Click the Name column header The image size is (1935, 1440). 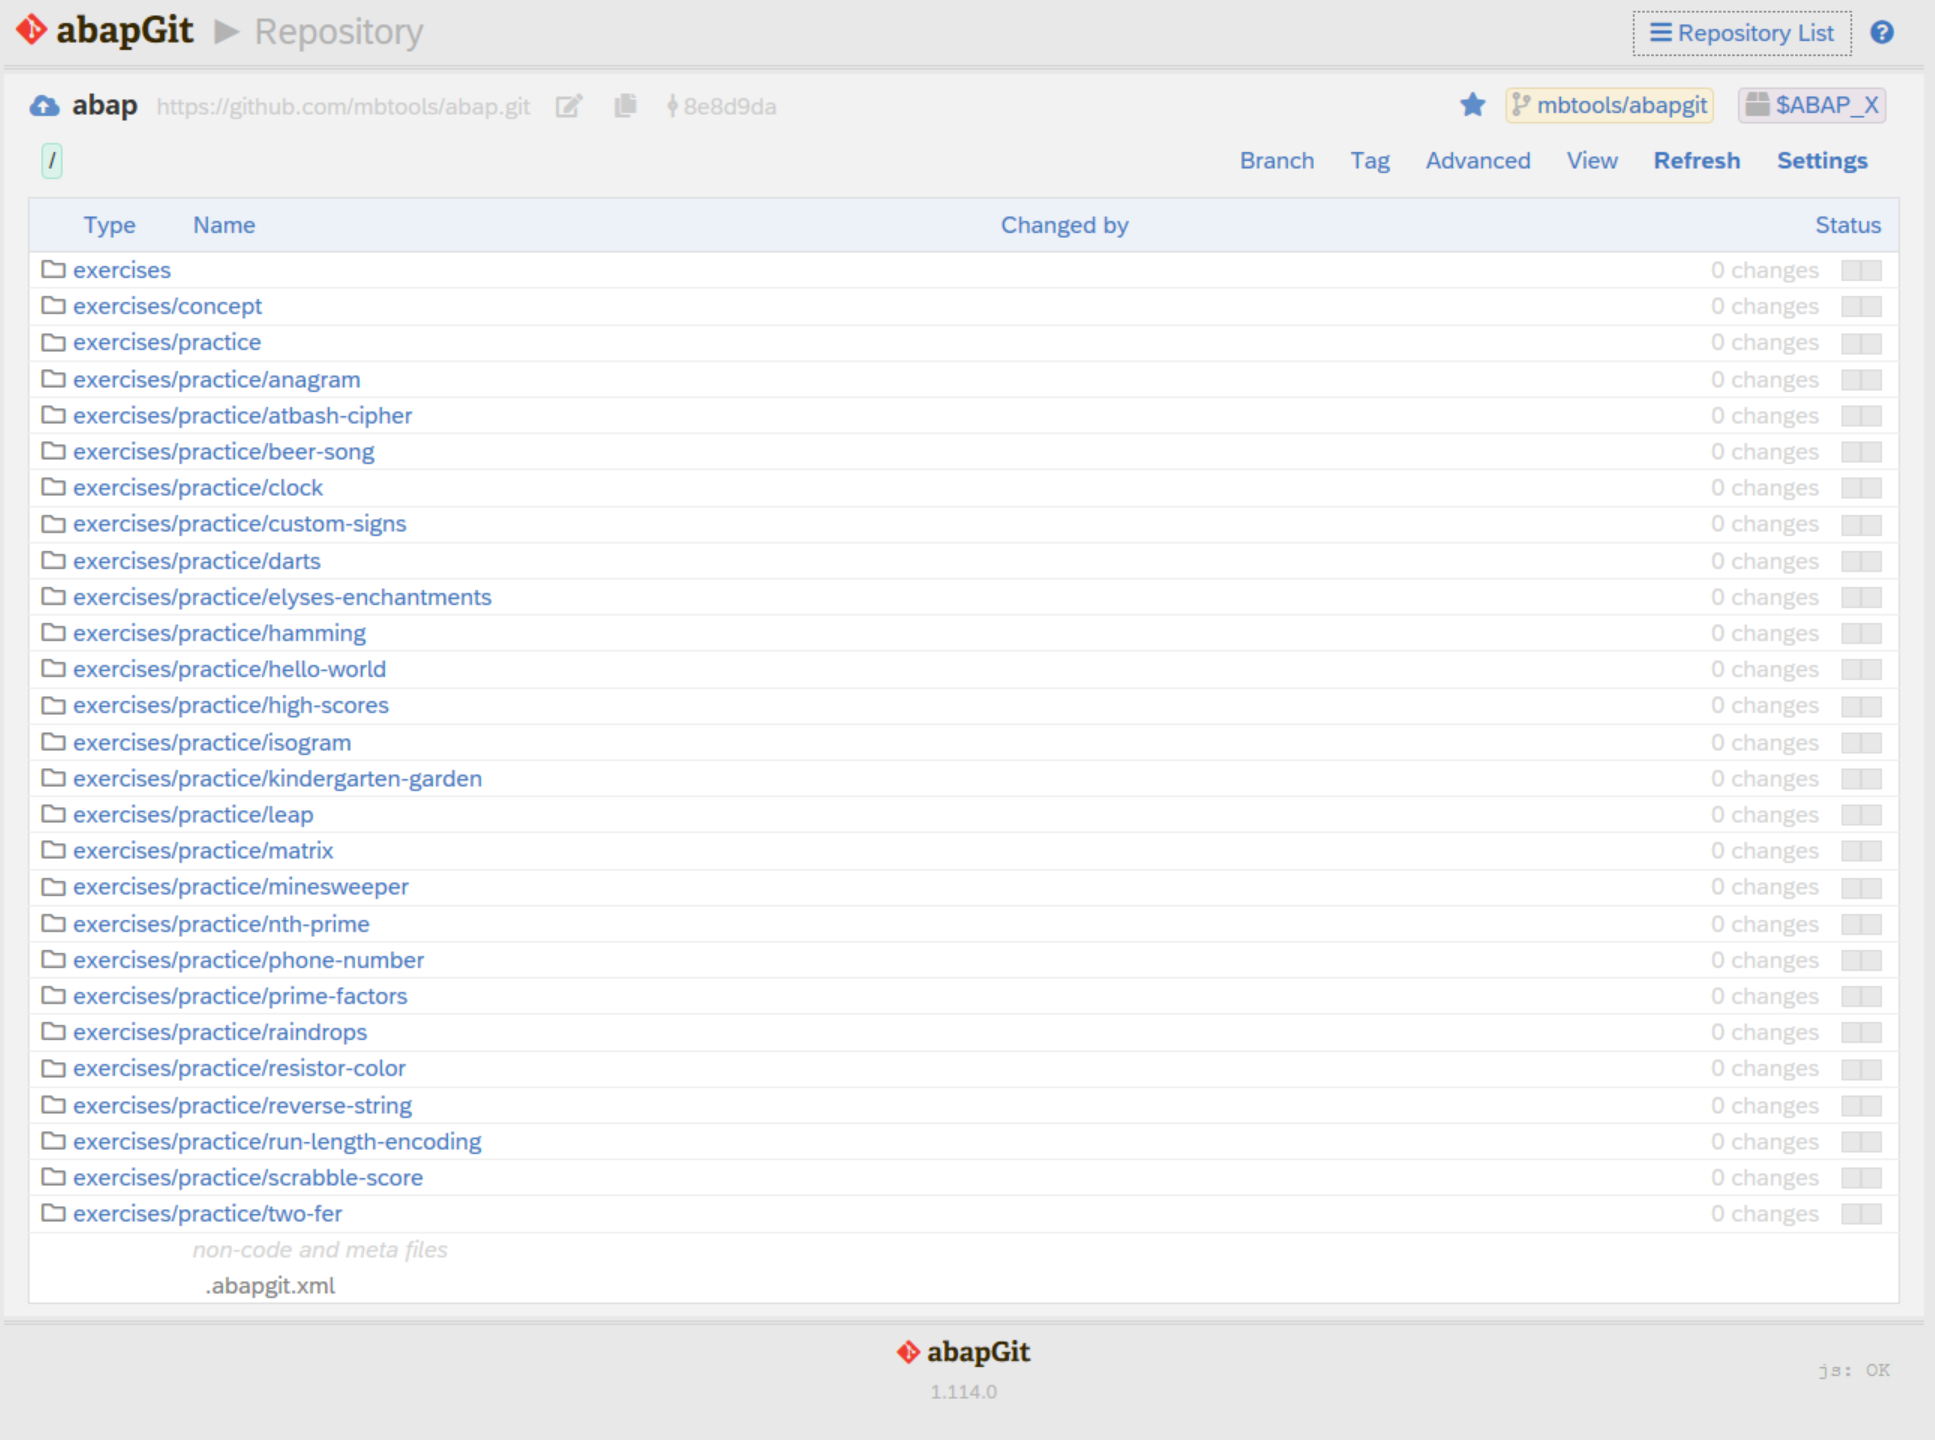point(224,225)
